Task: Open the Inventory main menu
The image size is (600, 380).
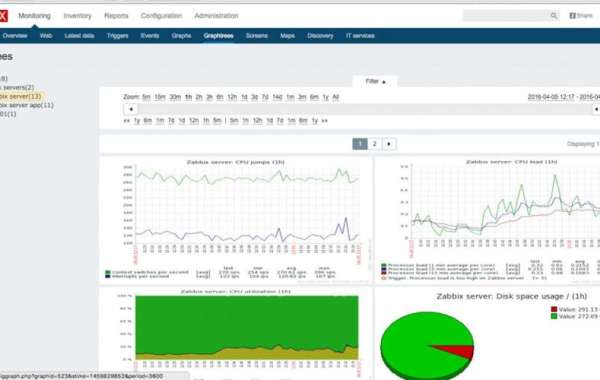Action: (x=77, y=16)
